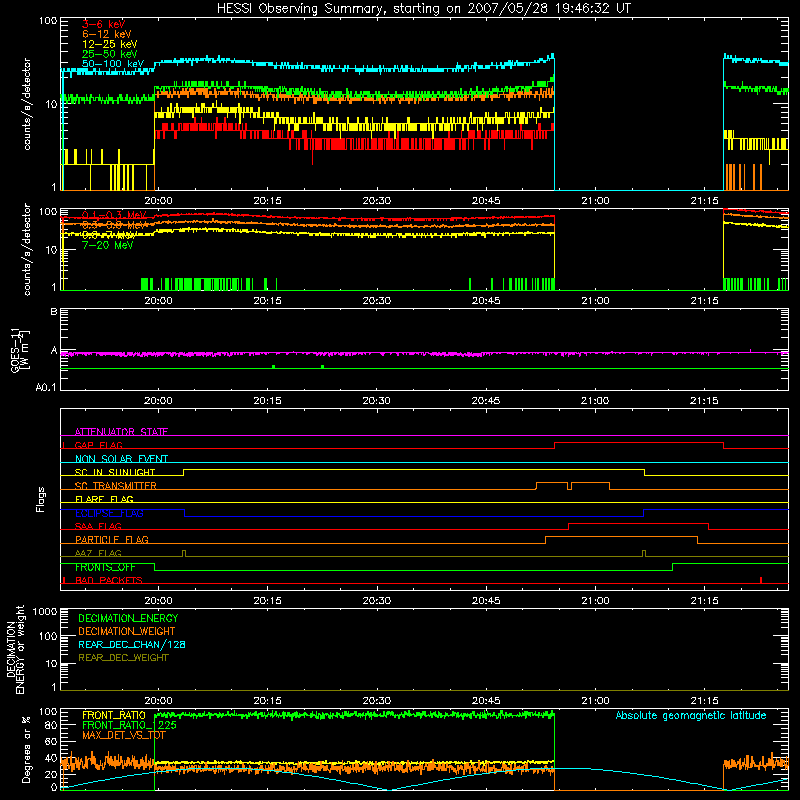800x800 pixels.
Task: Click the red BAD_PACKETS spike near 21:22
Action: coord(761,580)
